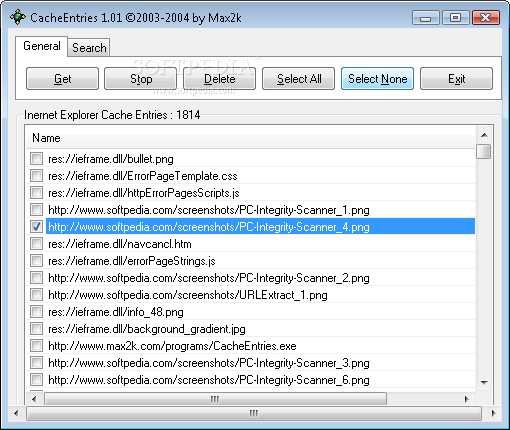Screen dimensions: 510x430
Task: Click the list's scroll down arrow
Action: point(484,383)
